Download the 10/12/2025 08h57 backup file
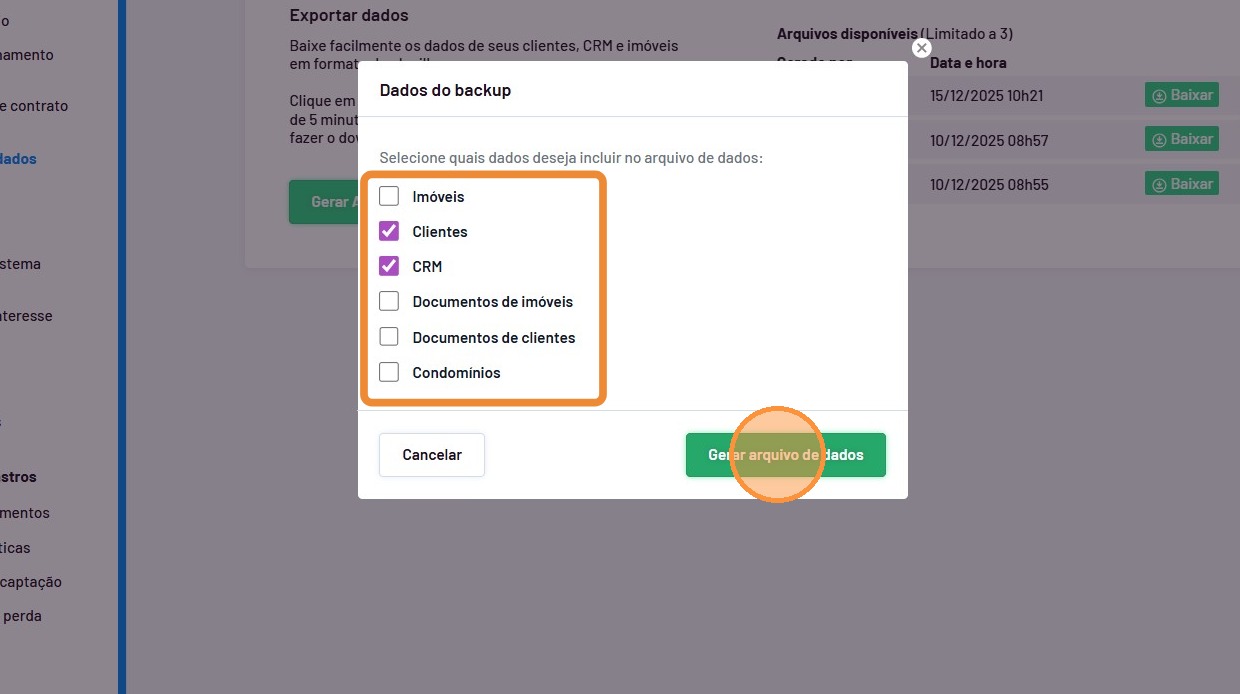This screenshot has height=694, width=1240. (1181, 140)
